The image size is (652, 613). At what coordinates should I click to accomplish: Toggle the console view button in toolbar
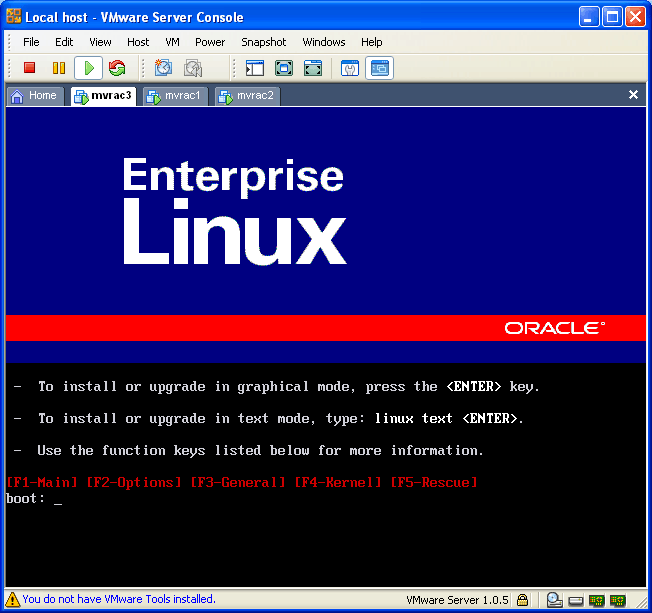click(x=379, y=68)
